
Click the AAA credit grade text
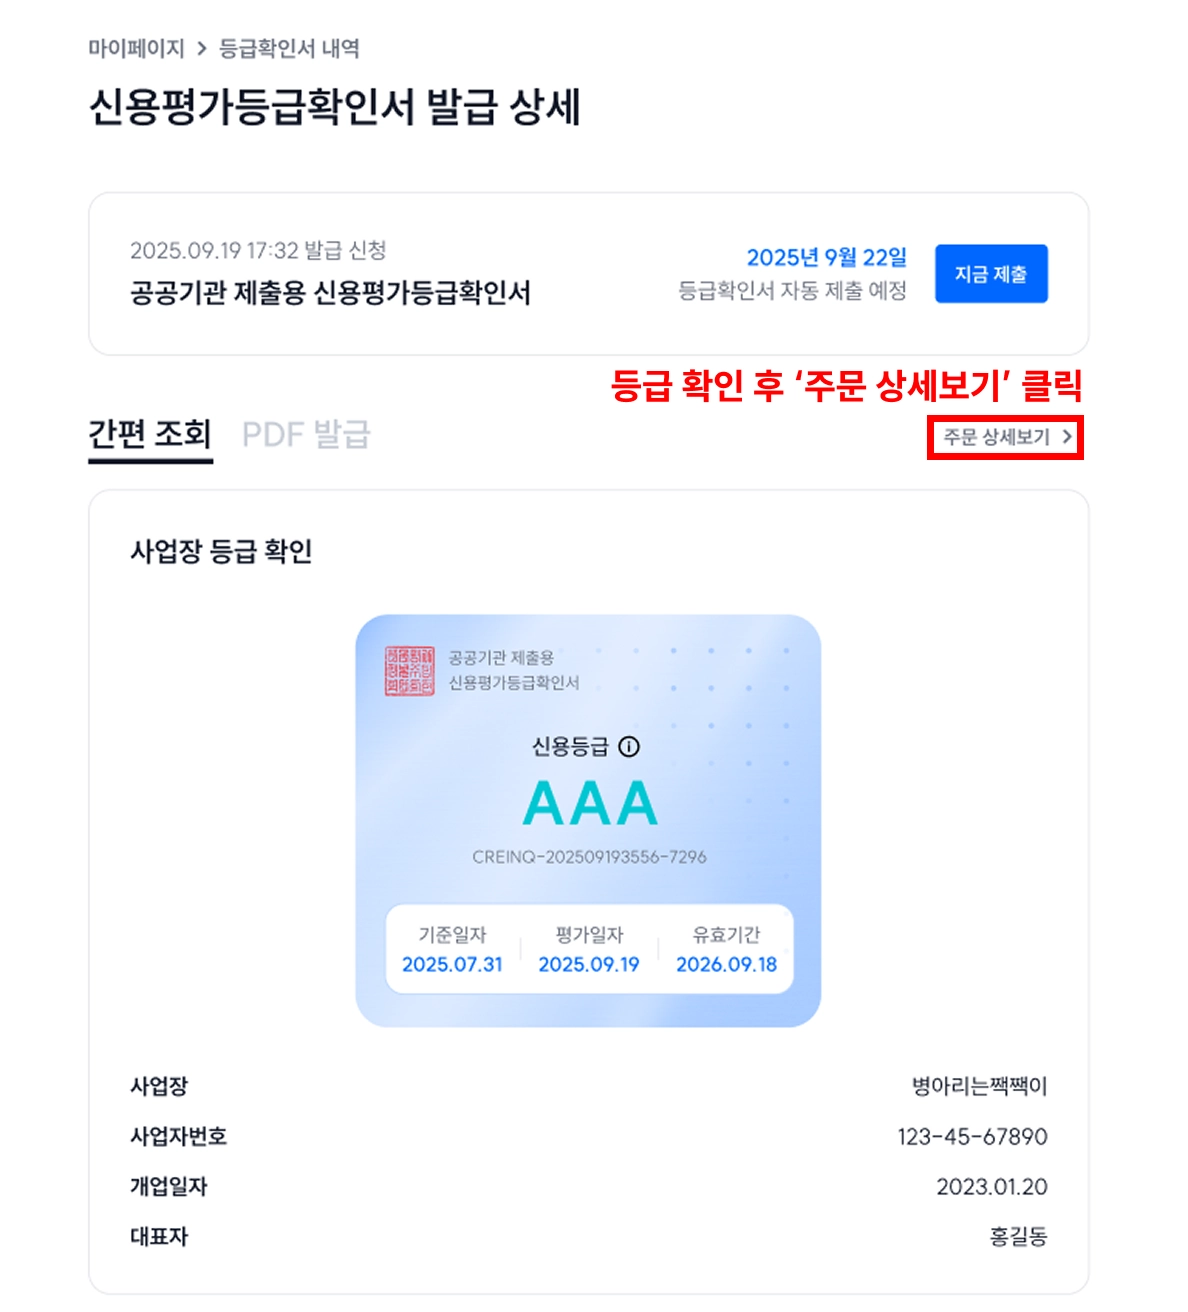[x=590, y=803]
